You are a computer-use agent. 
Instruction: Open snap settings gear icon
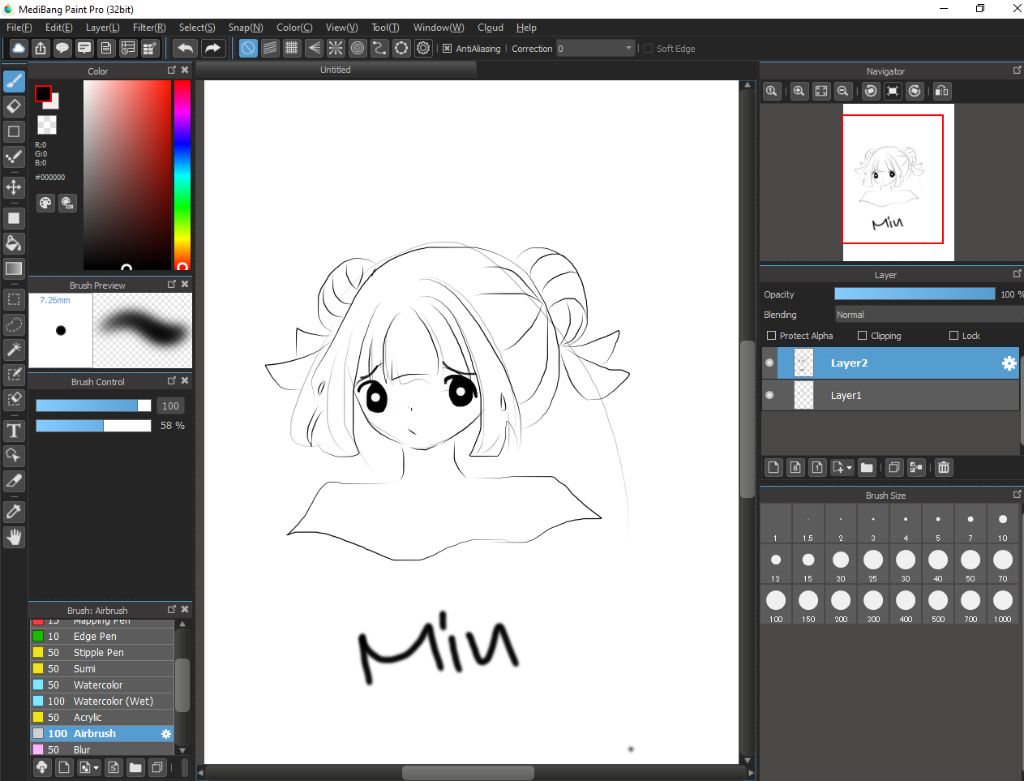point(424,48)
